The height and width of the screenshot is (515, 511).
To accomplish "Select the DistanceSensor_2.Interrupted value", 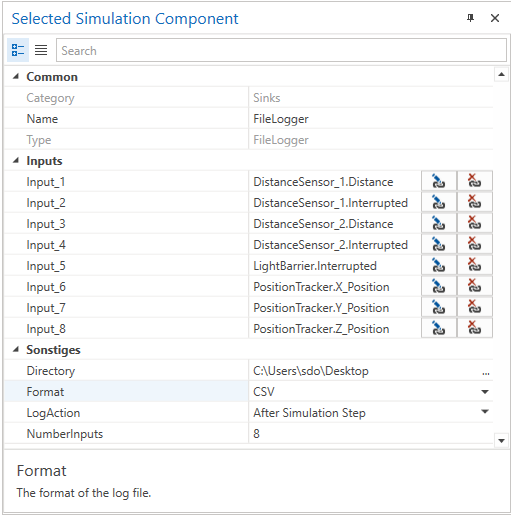I will [330, 245].
